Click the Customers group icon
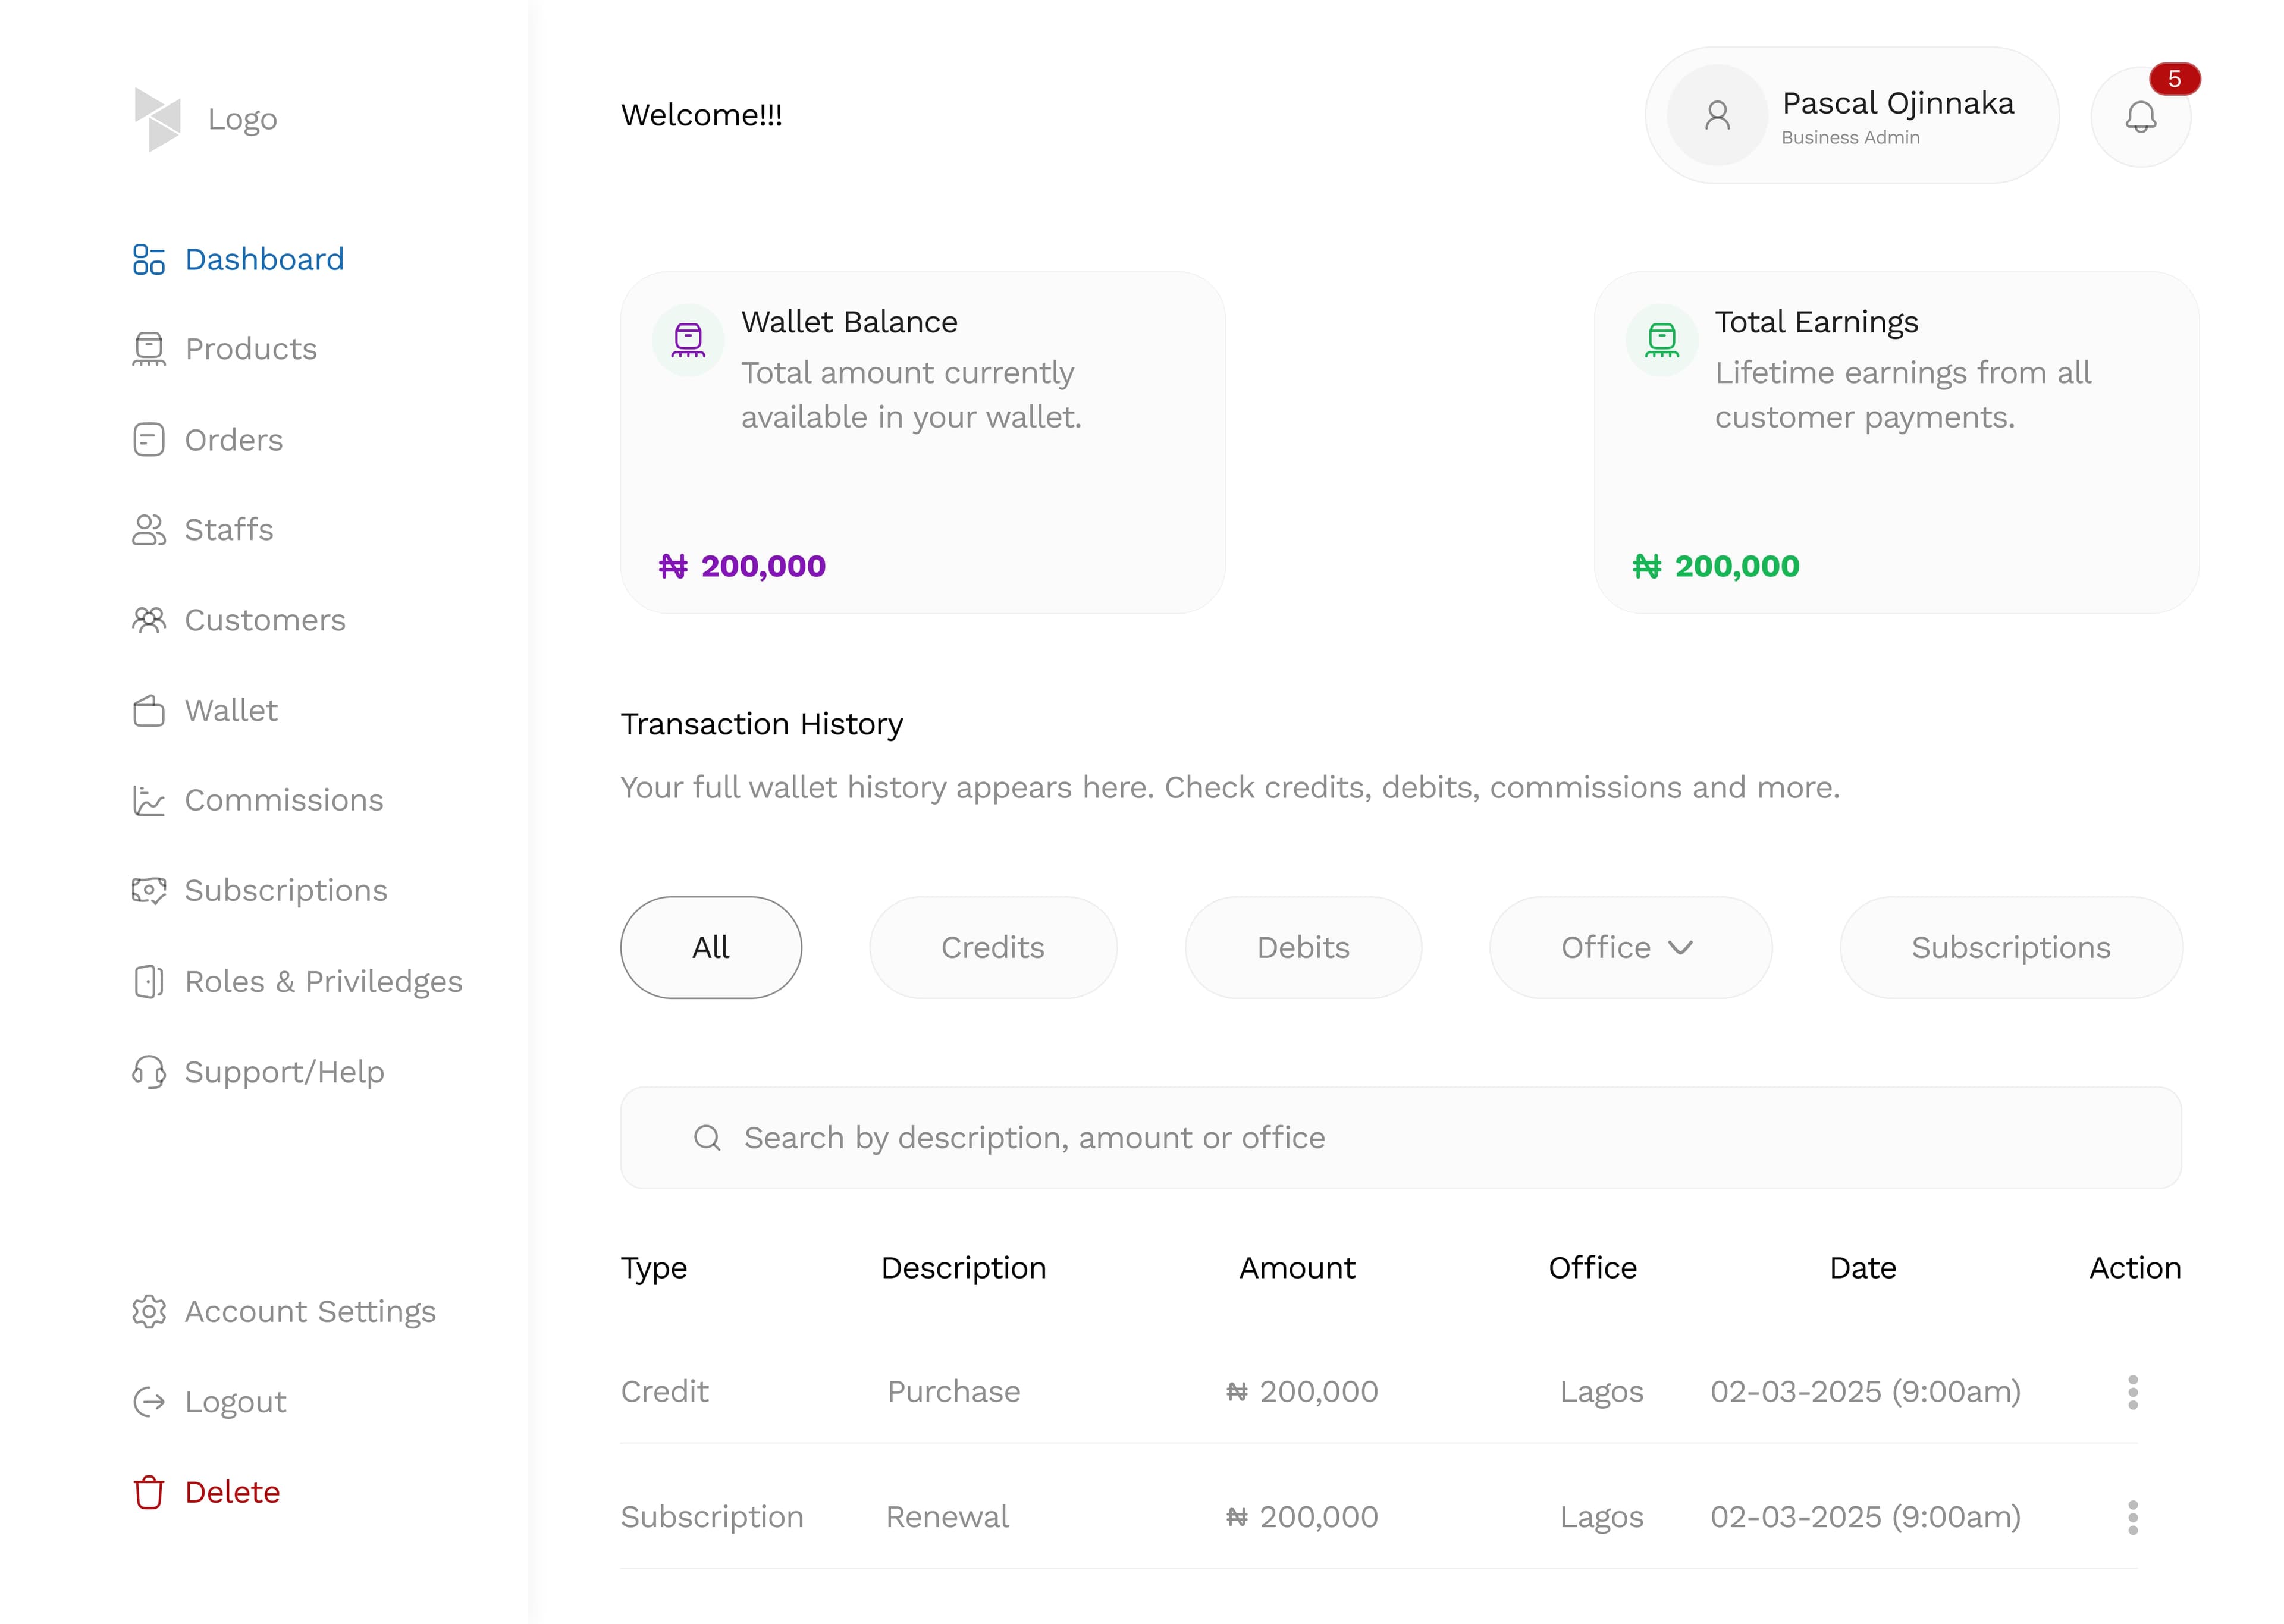This screenshot has width=2284, height=1624. point(148,620)
